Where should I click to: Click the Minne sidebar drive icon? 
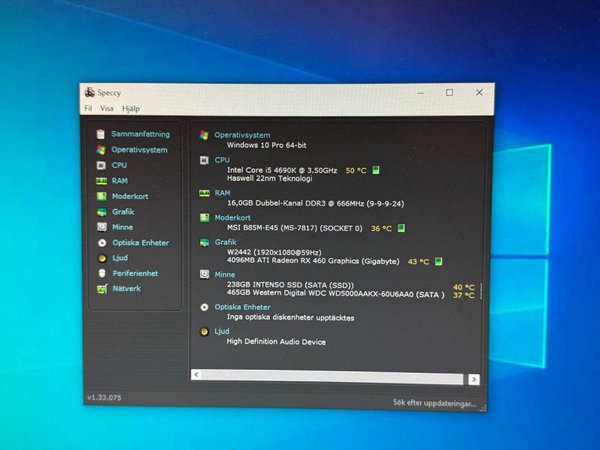point(102,227)
